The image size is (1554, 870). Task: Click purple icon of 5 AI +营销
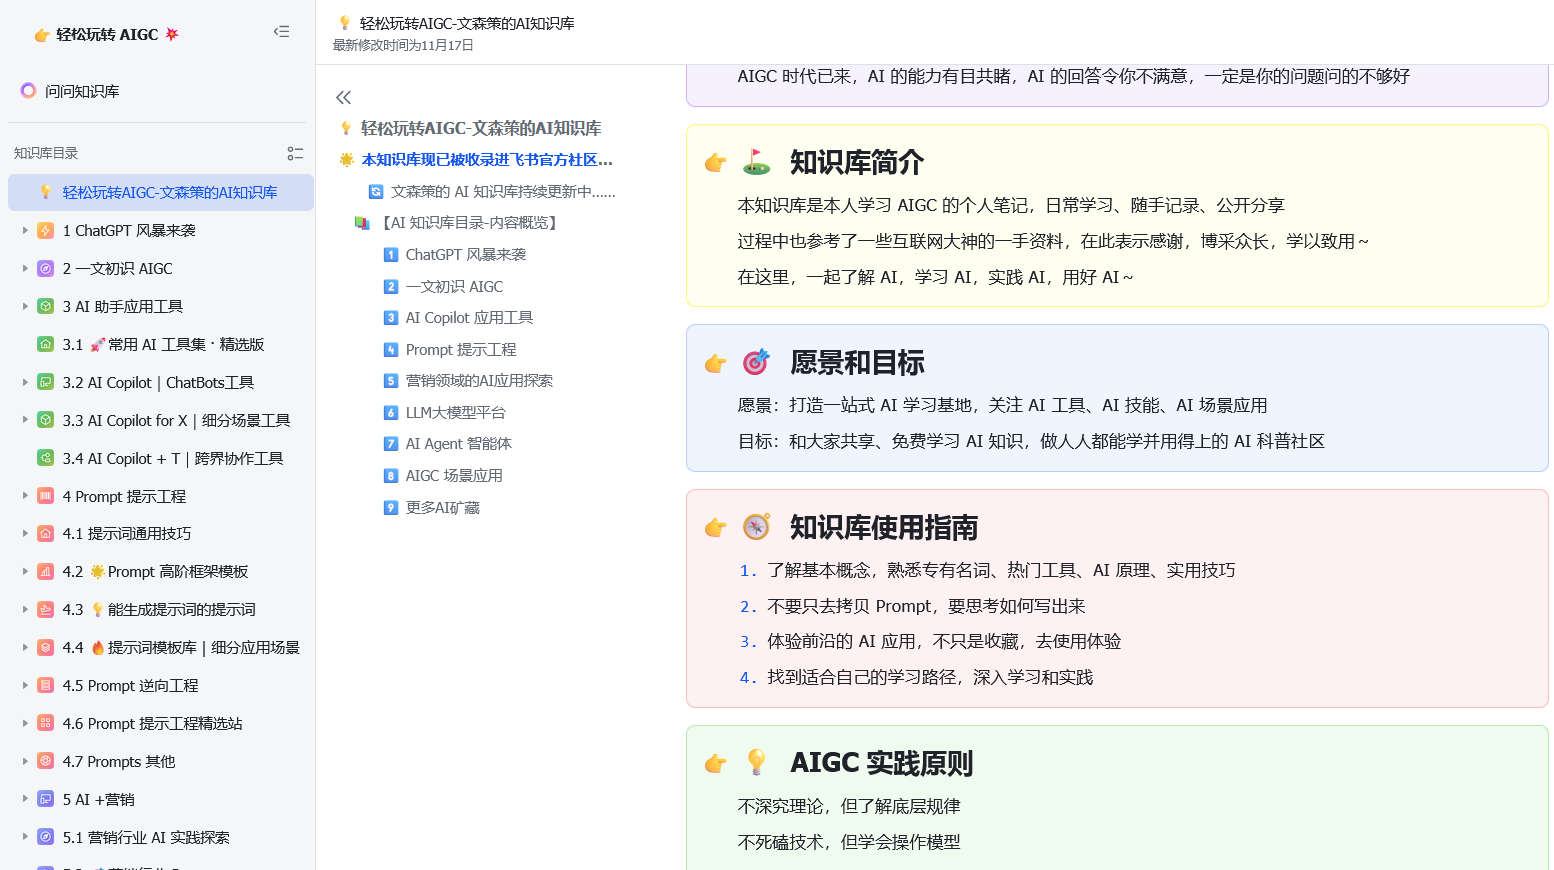[45, 799]
